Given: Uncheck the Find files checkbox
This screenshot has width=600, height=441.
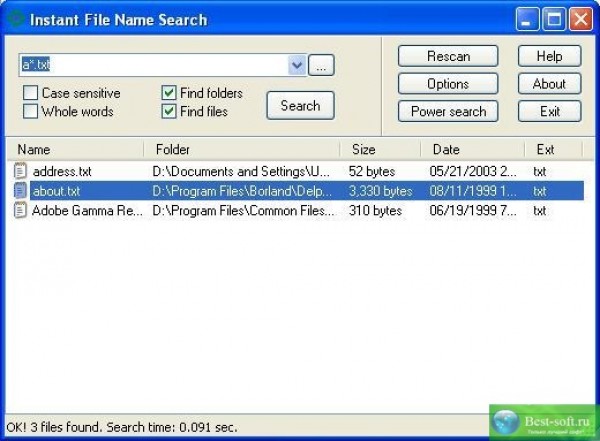Looking at the screenshot, I should [169, 111].
